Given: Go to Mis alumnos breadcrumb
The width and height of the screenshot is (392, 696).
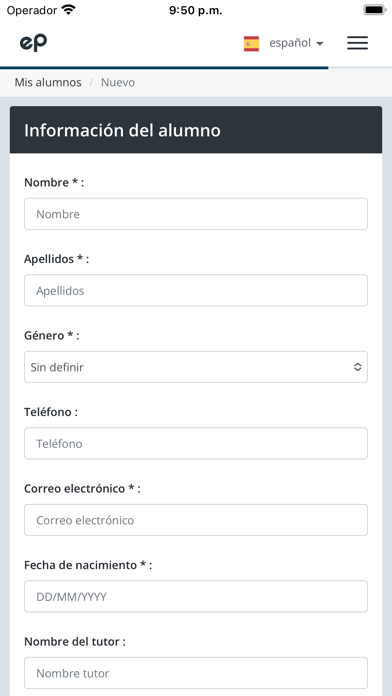Looking at the screenshot, I should coord(48,83).
